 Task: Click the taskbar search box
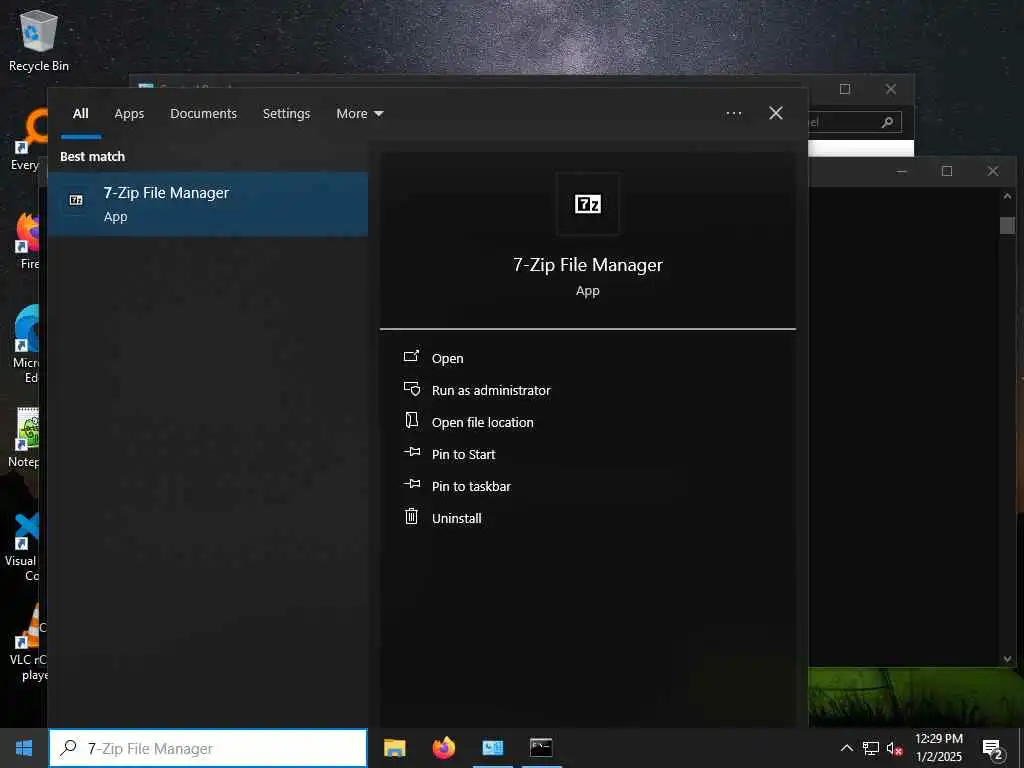(x=208, y=748)
